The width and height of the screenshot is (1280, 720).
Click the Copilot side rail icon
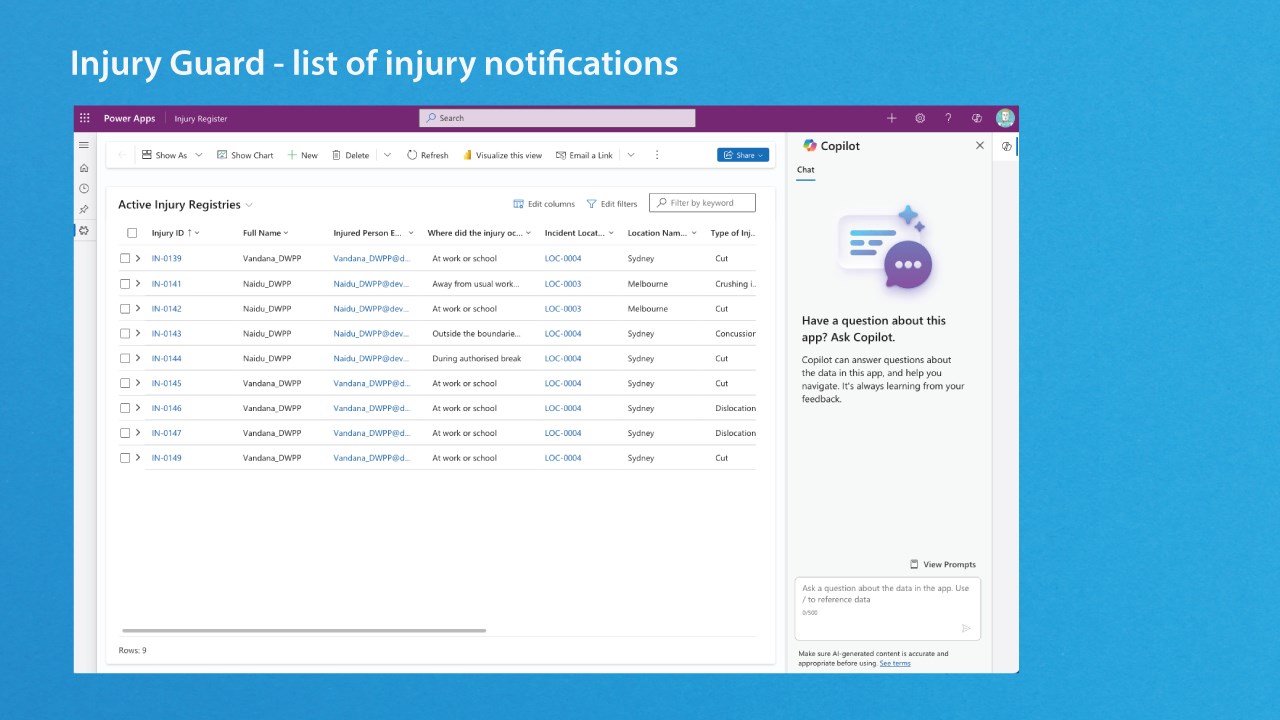pyautogui.click(x=1007, y=146)
